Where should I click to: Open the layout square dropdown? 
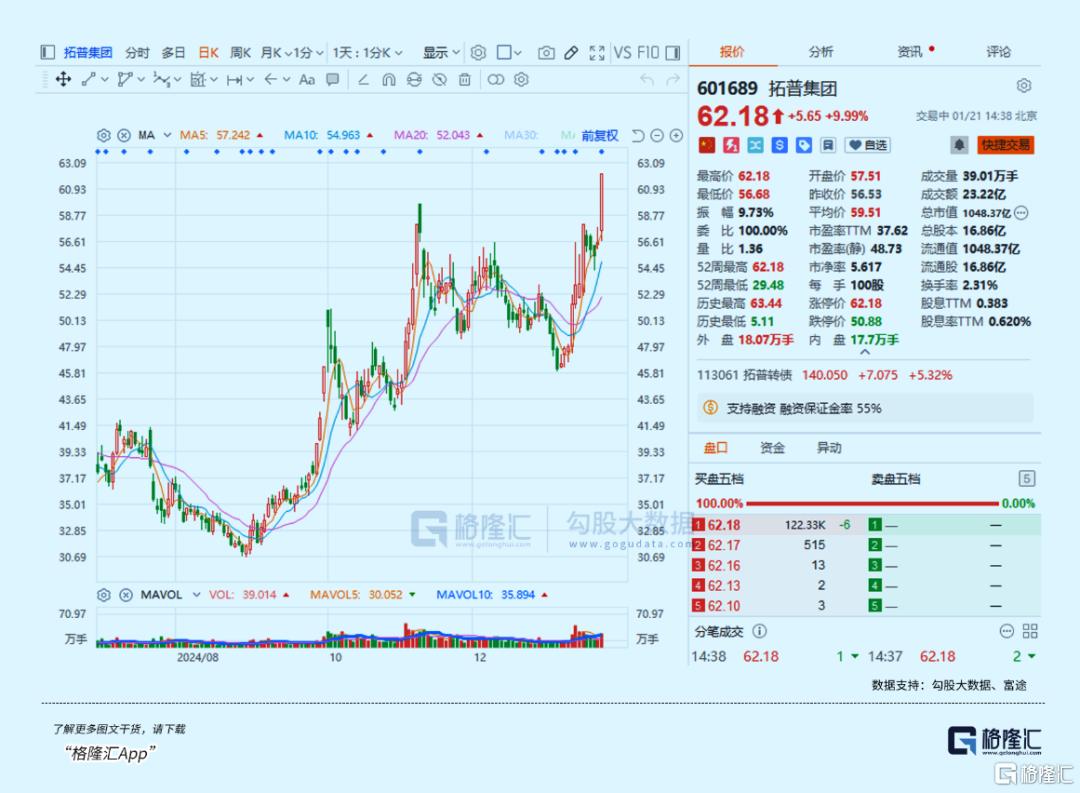[509, 52]
